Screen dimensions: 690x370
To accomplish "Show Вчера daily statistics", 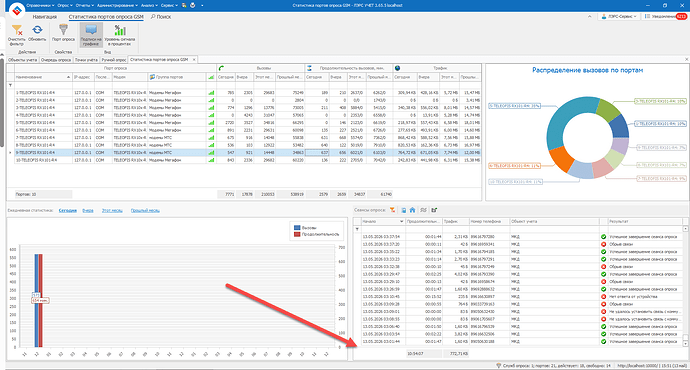I will click(x=88, y=211).
